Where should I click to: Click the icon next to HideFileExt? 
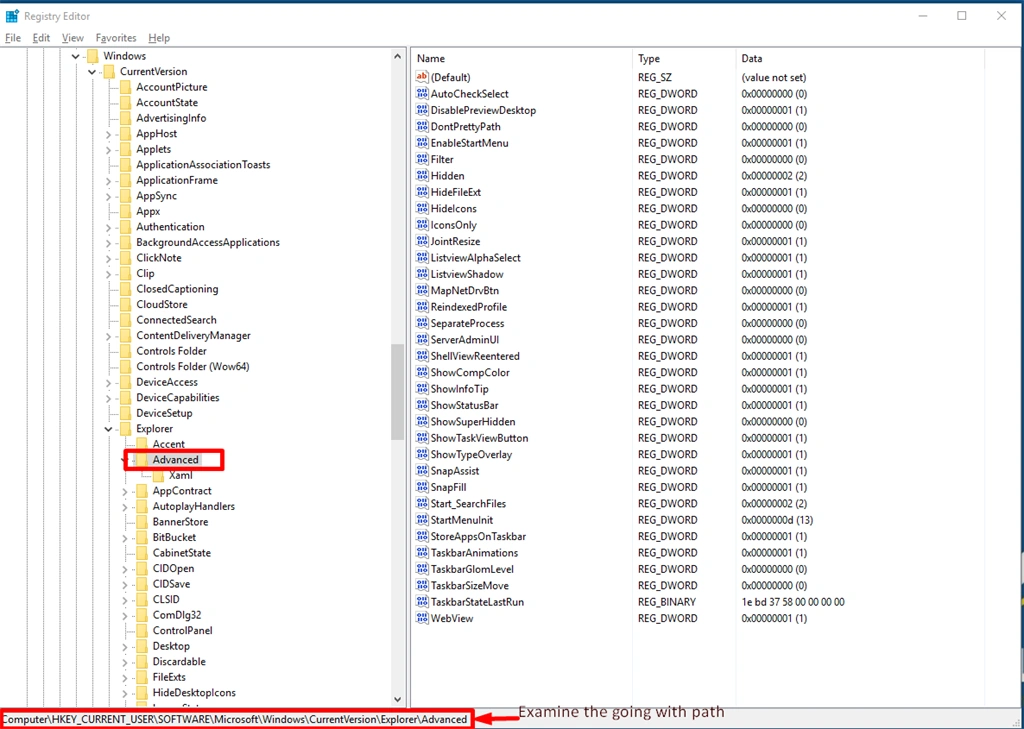[422, 192]
